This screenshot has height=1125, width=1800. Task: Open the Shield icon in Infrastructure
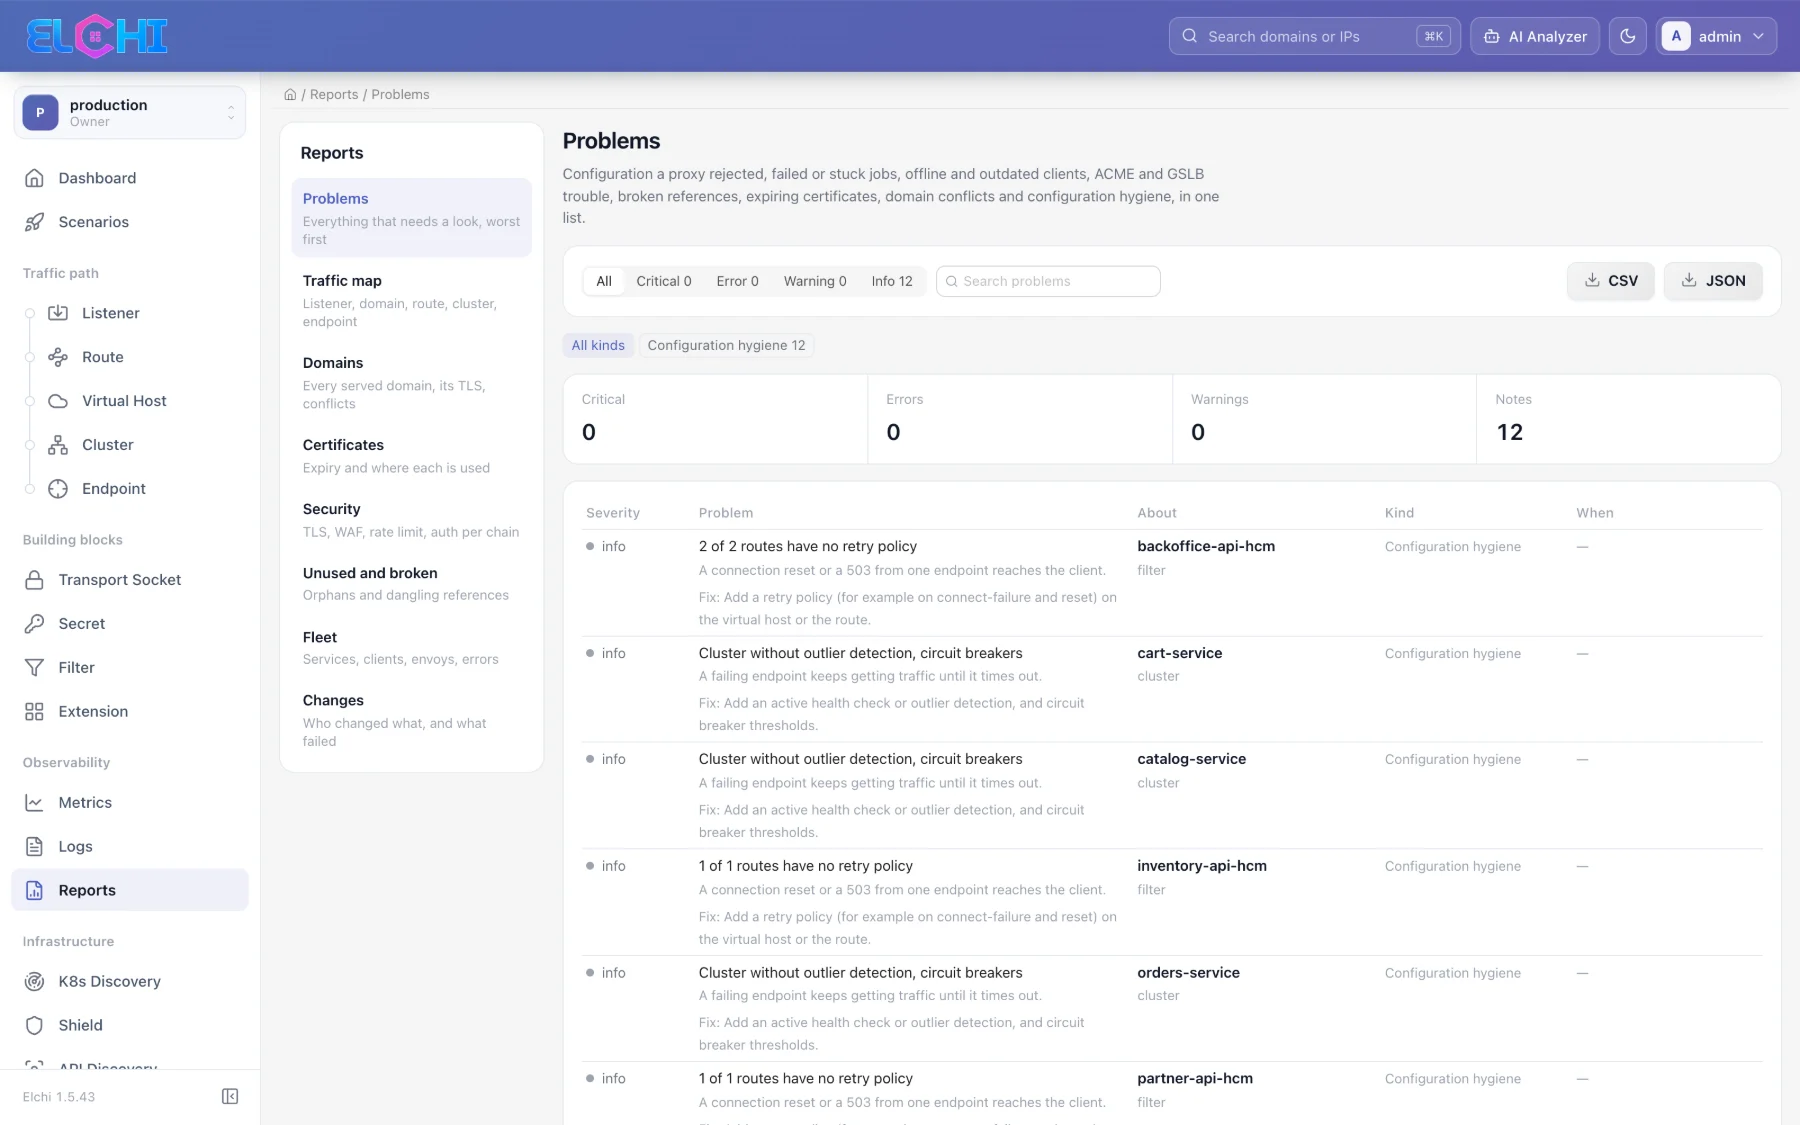tap(34, 1026)
